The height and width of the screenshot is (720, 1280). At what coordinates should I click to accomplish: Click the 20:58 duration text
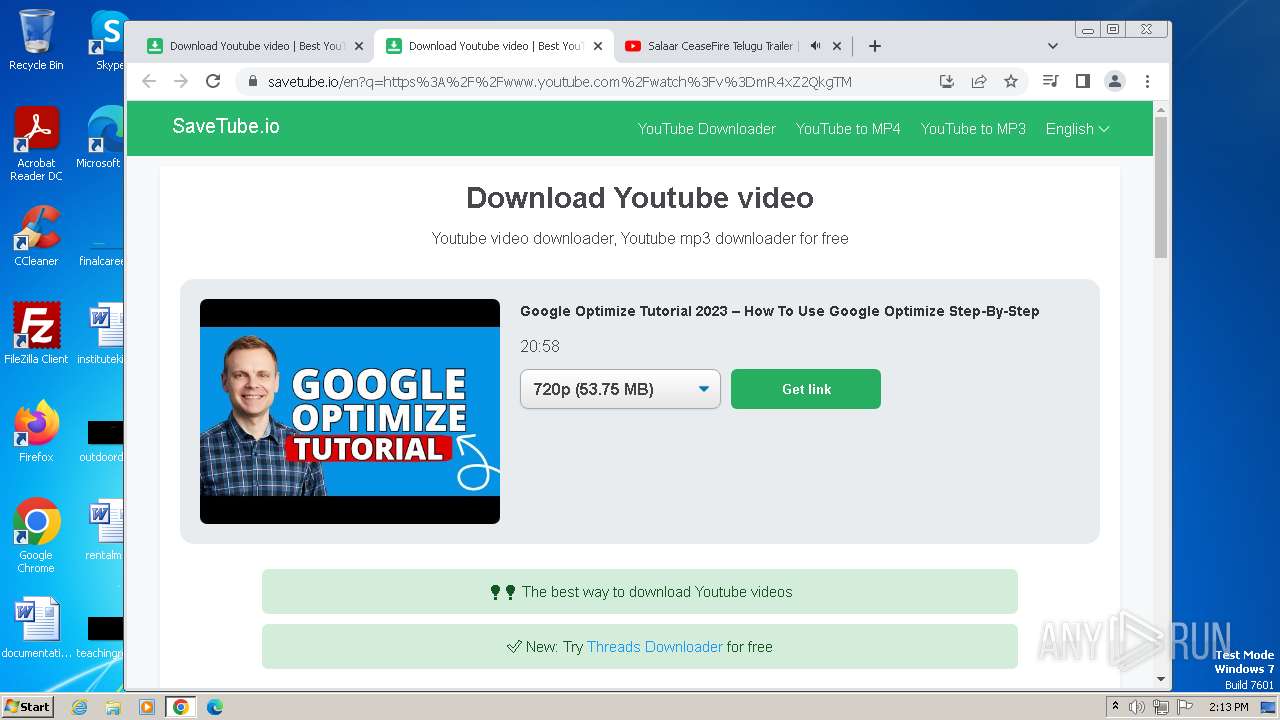[x=540, y=346]
